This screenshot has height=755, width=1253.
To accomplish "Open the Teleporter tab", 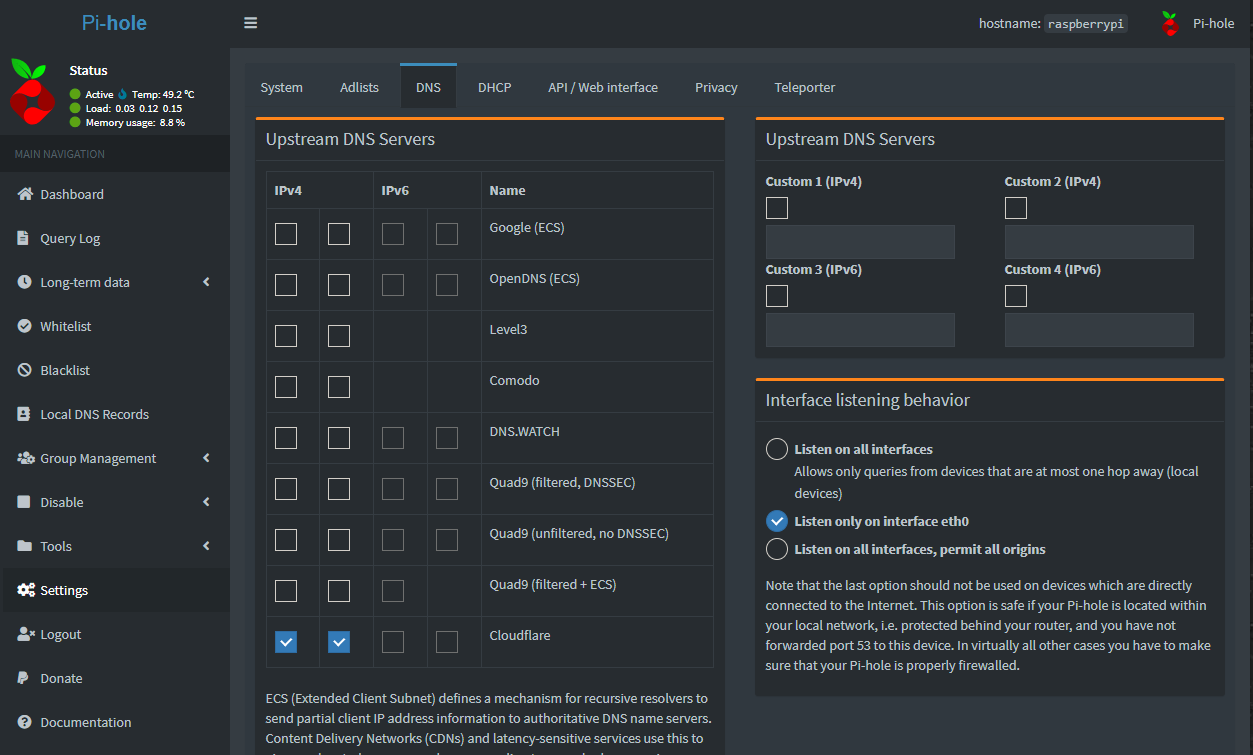I will pos(805,87).
